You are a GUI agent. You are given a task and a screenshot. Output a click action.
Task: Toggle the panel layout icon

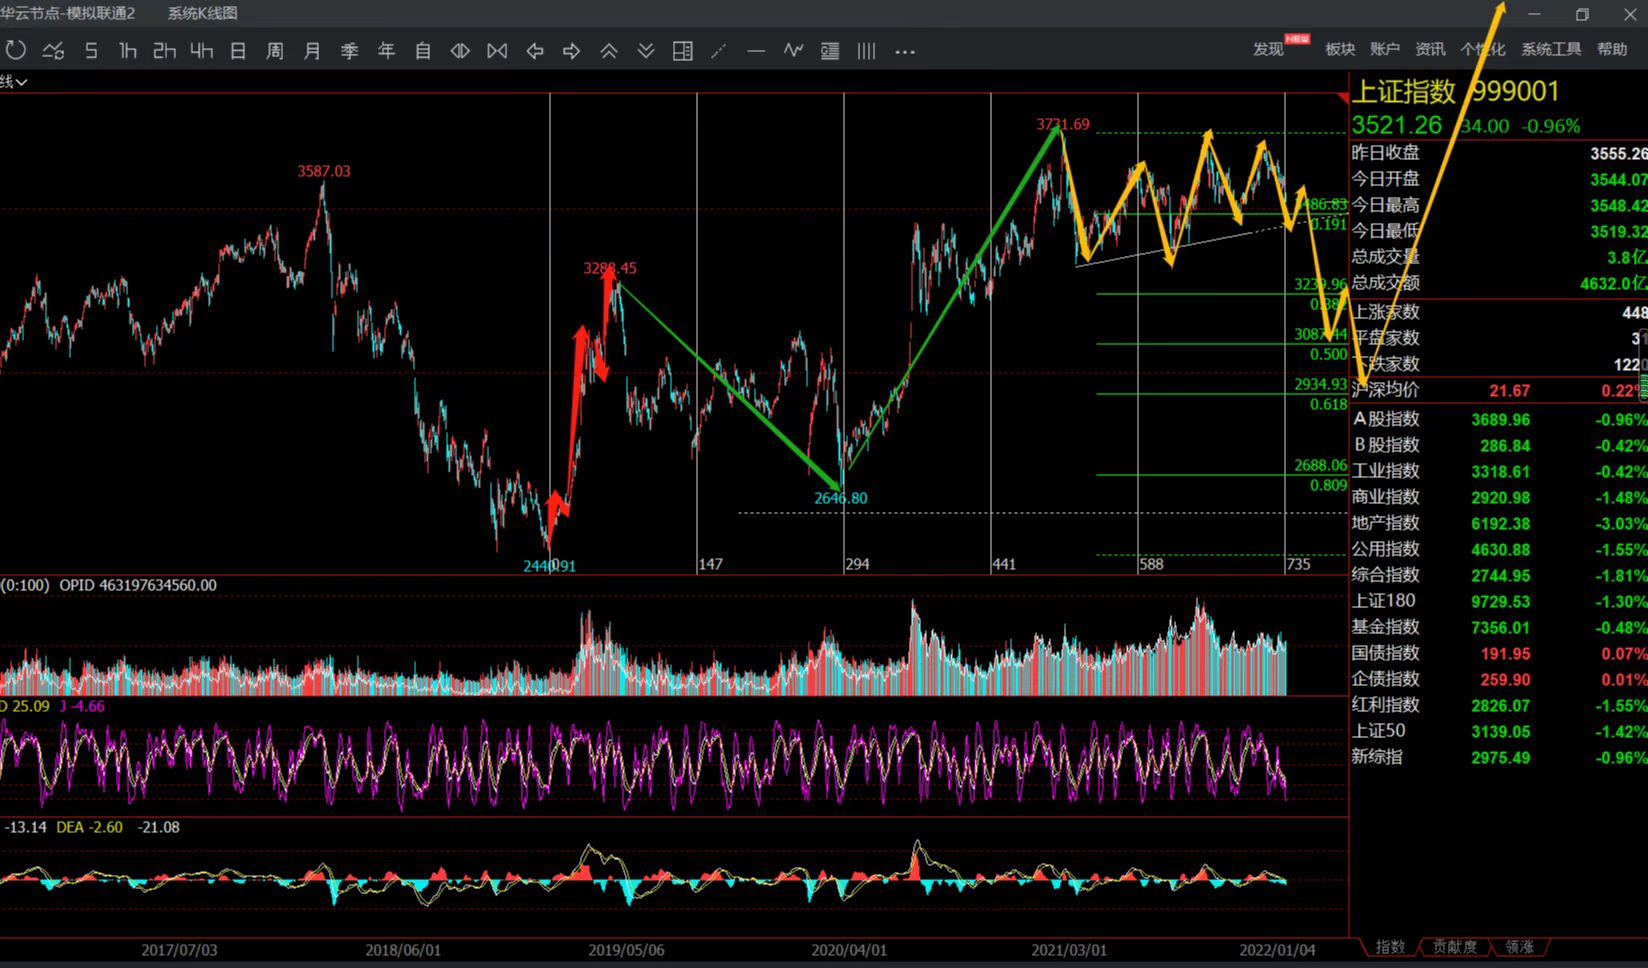[x=683, y=50]
